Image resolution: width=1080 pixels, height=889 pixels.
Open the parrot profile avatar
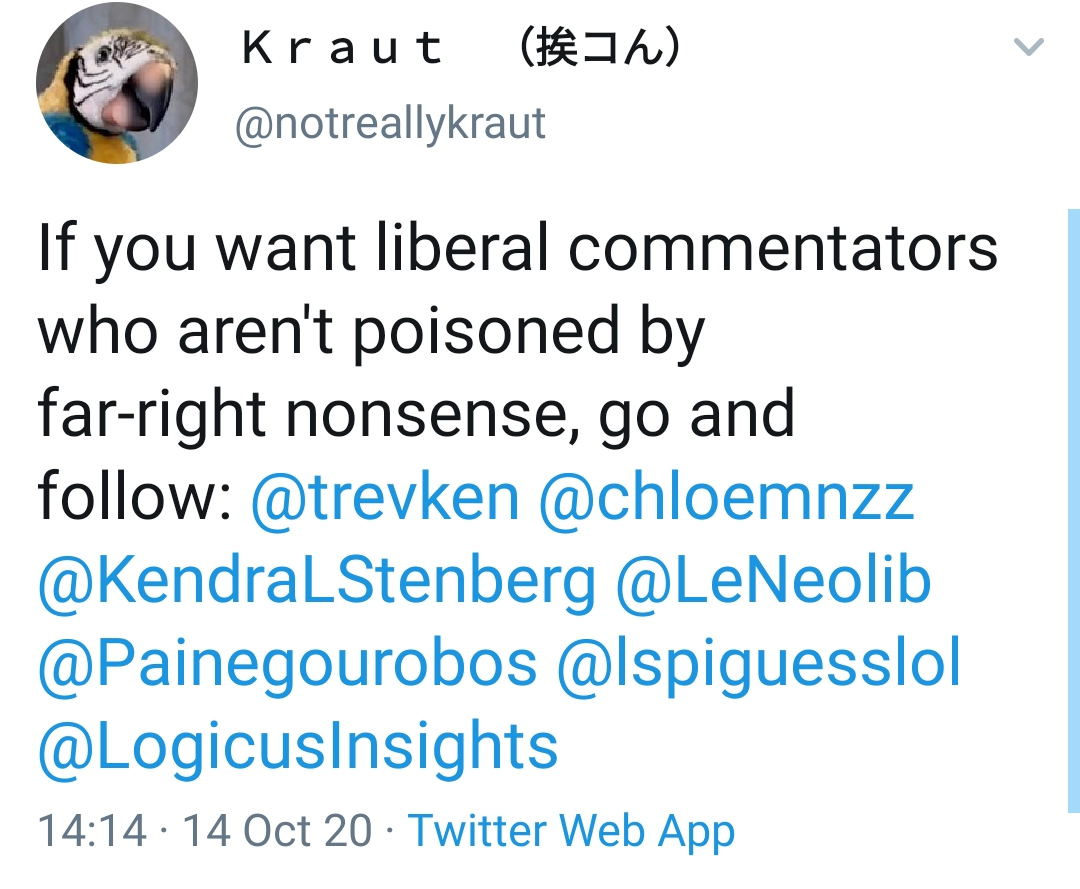[116, 83]
